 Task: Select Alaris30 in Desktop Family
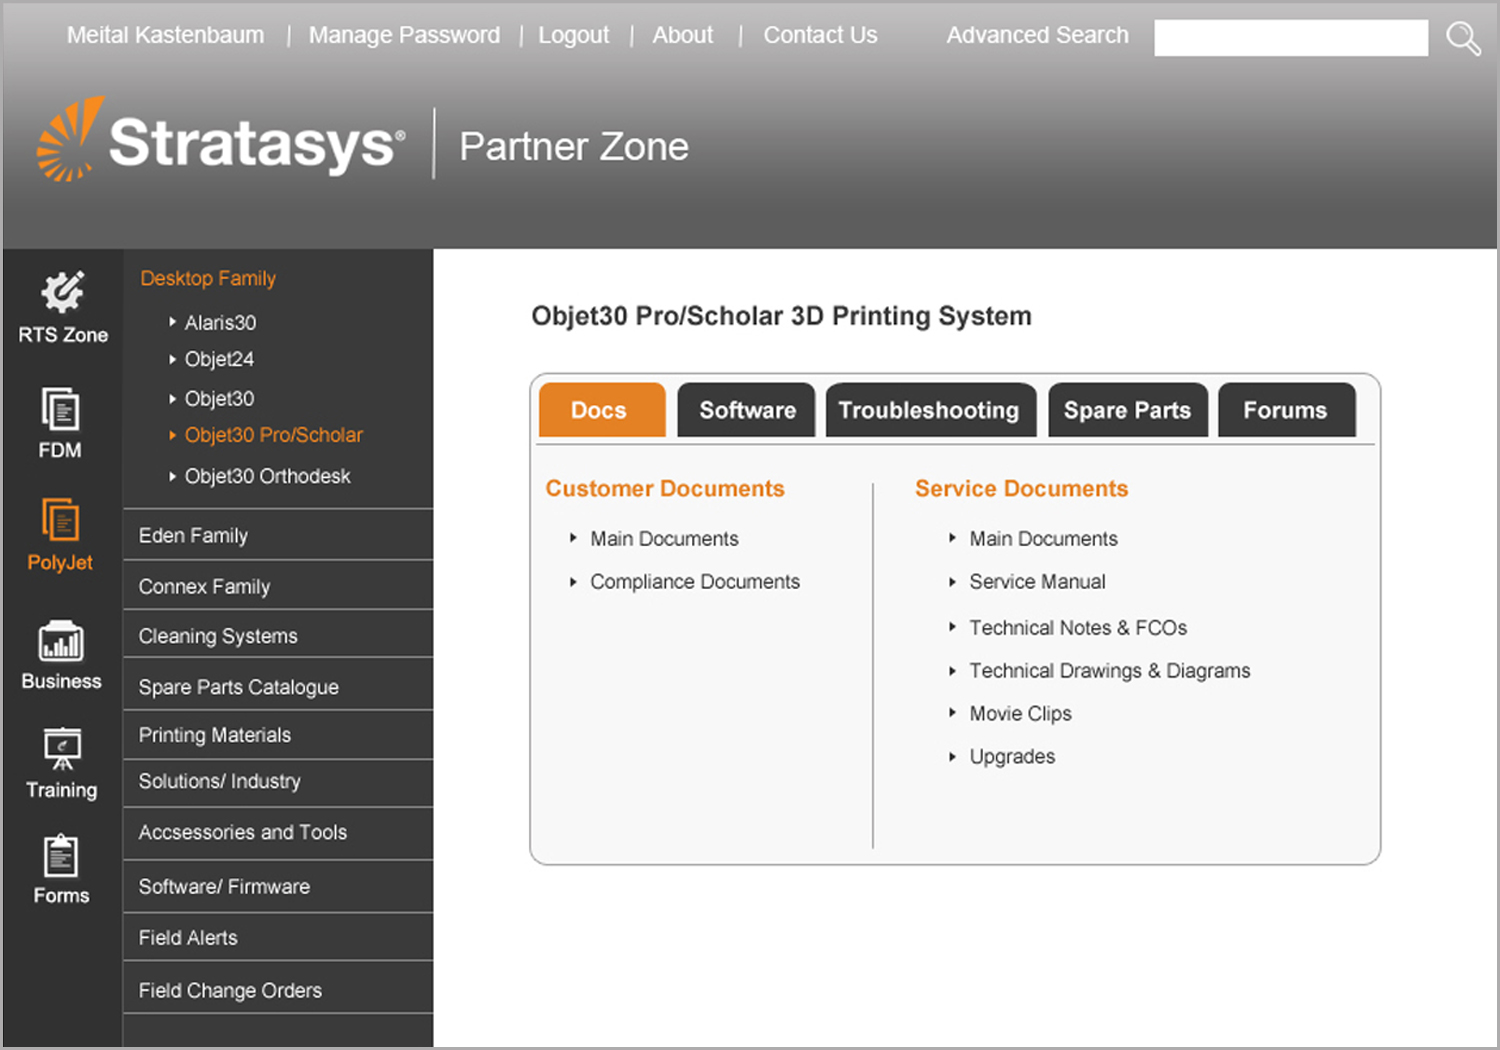(x=220, y=323)
